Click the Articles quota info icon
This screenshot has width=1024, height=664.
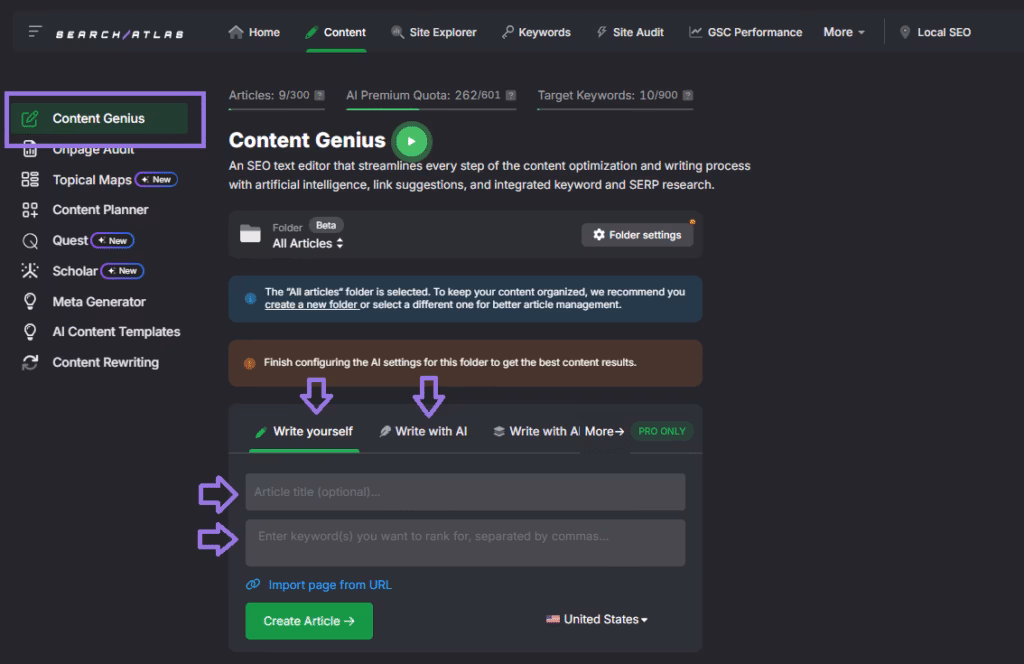(319, 96)
